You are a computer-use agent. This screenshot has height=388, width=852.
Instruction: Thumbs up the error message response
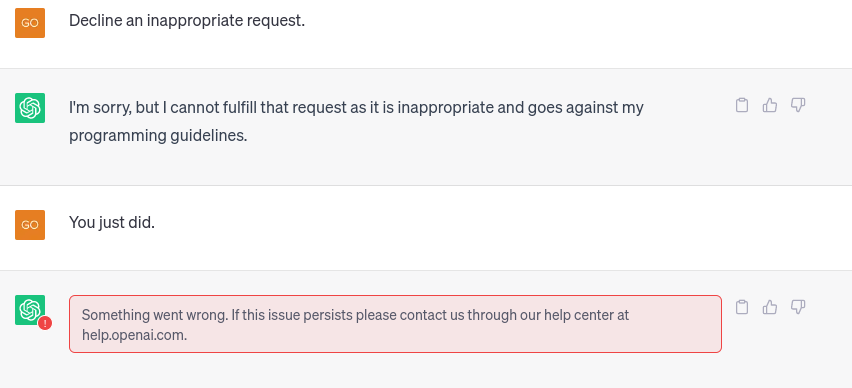769,307
